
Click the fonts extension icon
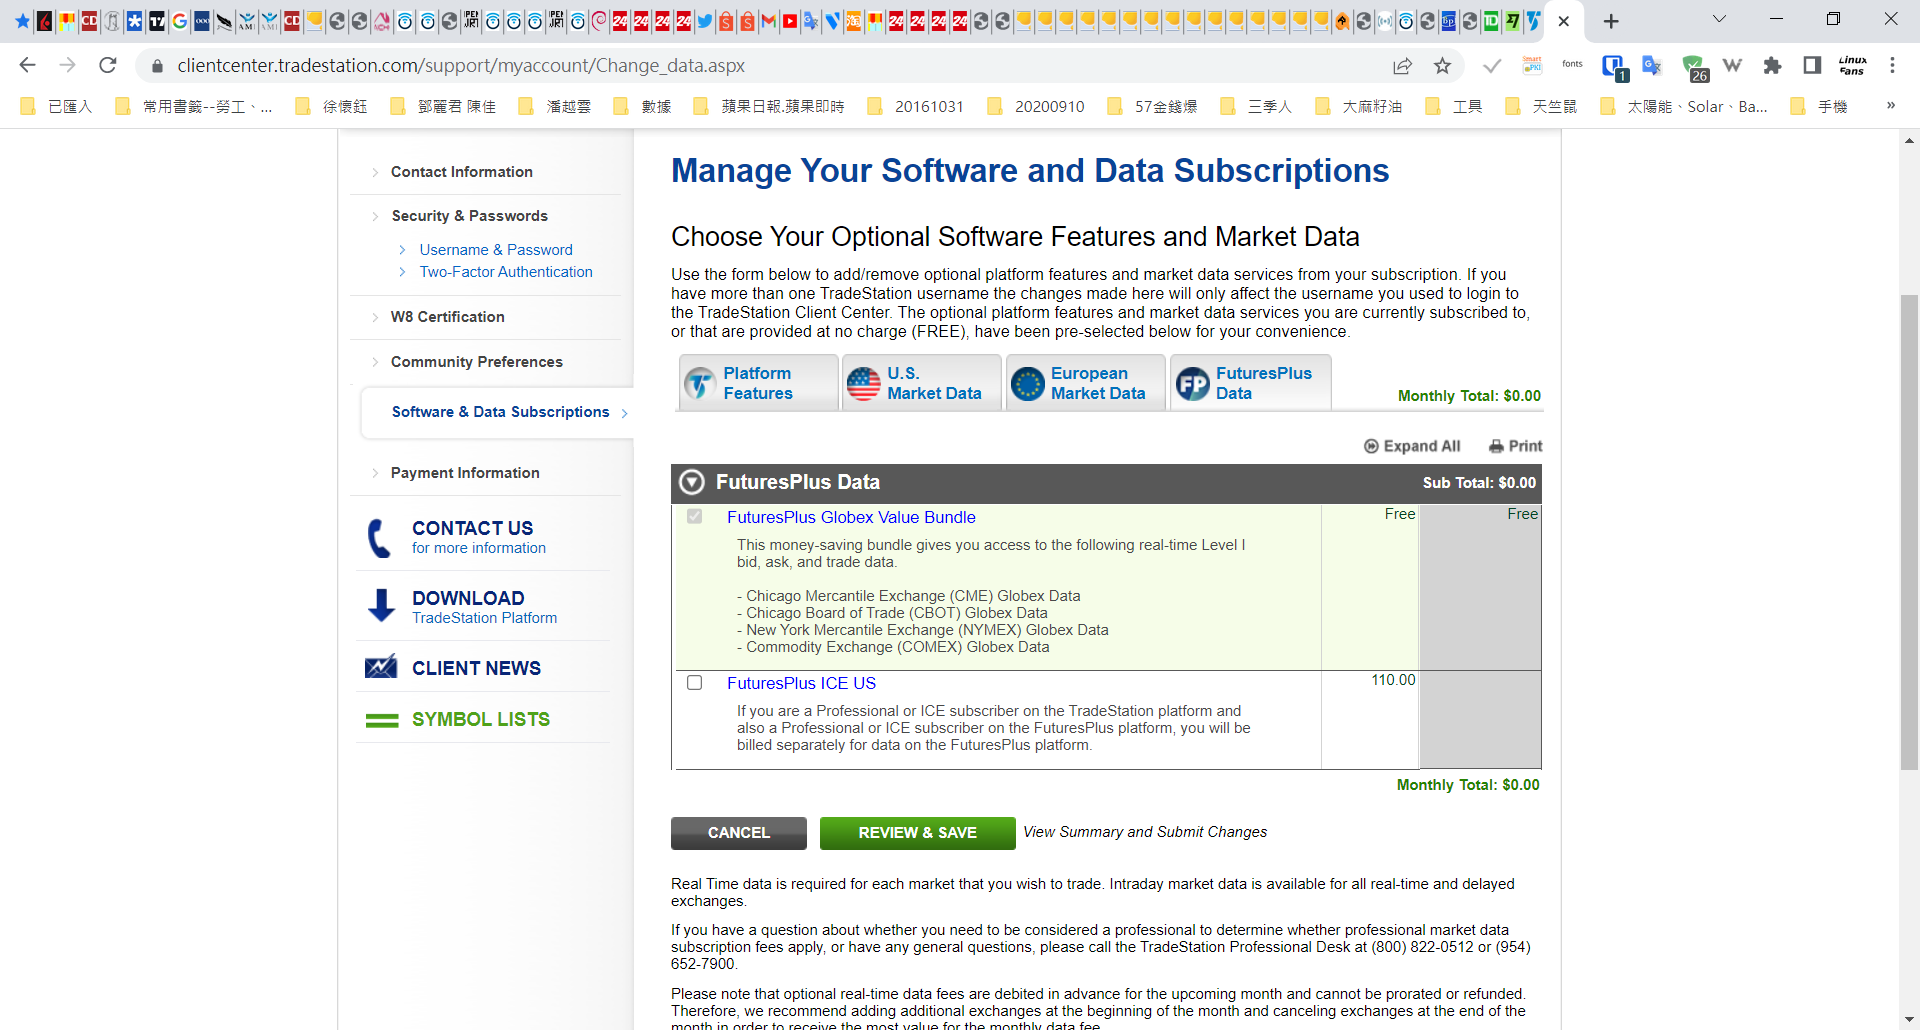tap(1572, 64)
